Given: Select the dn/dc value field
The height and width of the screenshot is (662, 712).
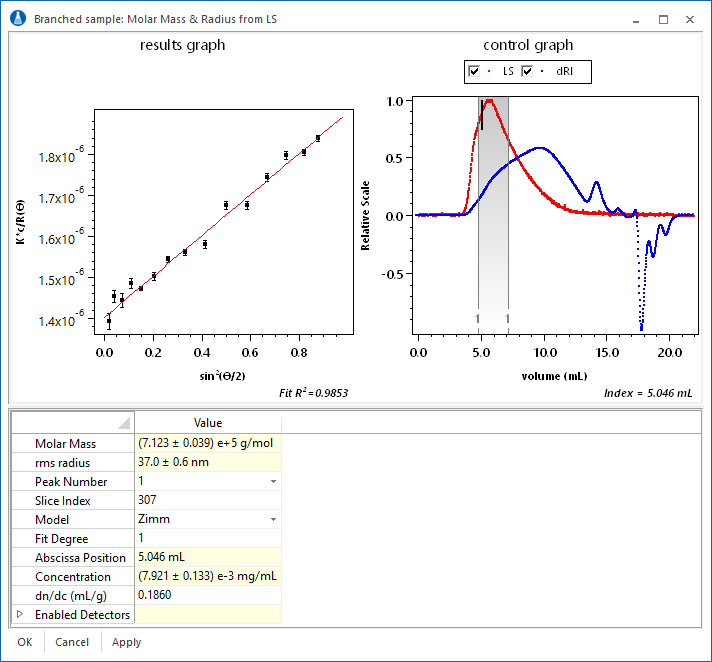Looking at the screenshot, I should (x=207, y=595).
